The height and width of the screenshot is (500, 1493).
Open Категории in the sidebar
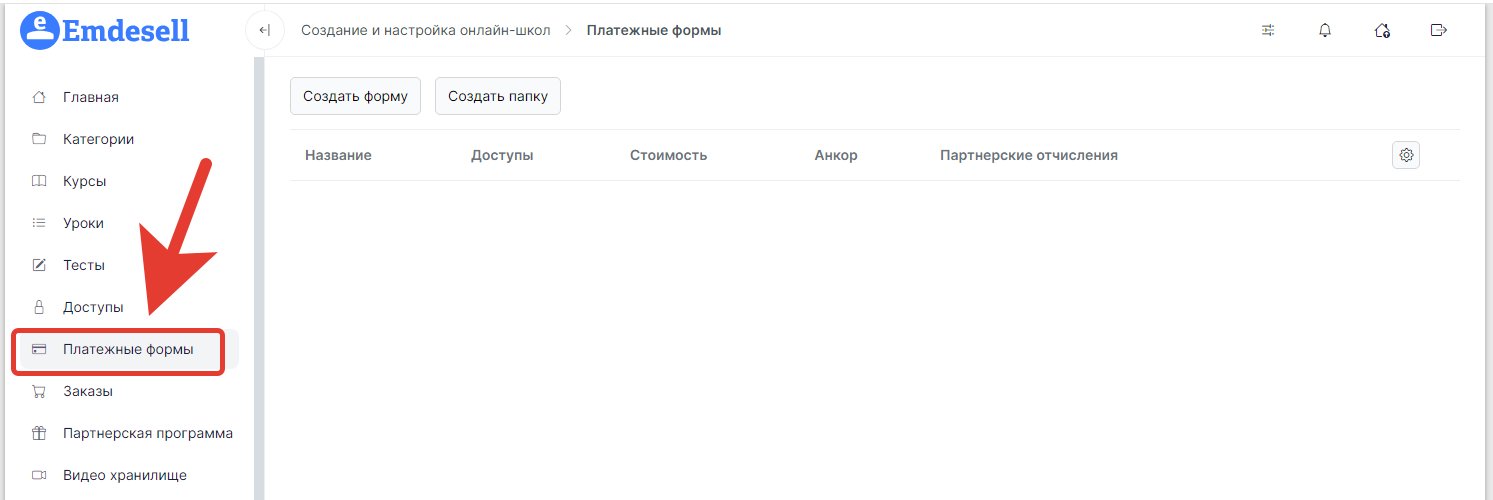(x=98, y=139)
